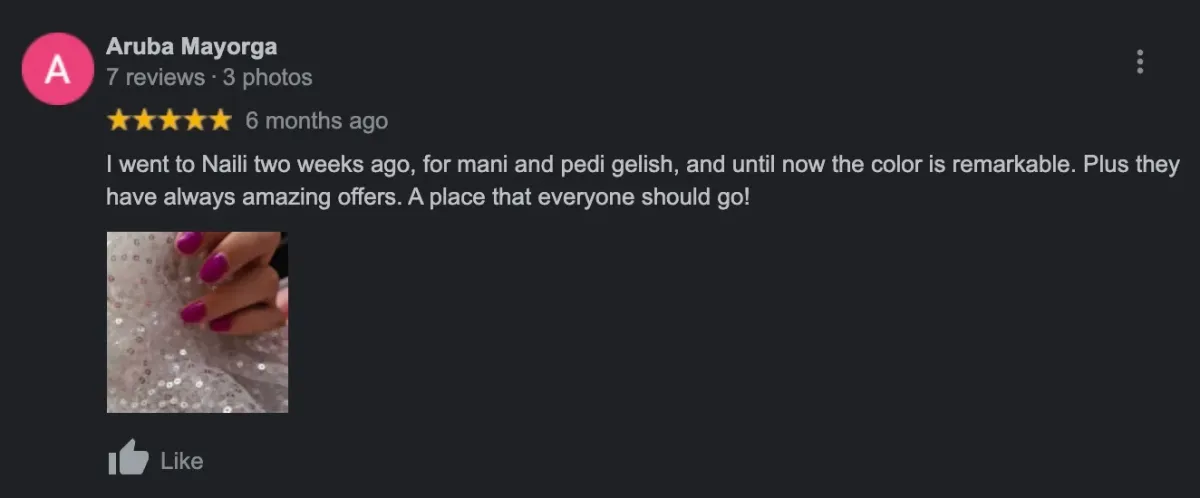Click the fourth star in the rating

click(194, 121)
